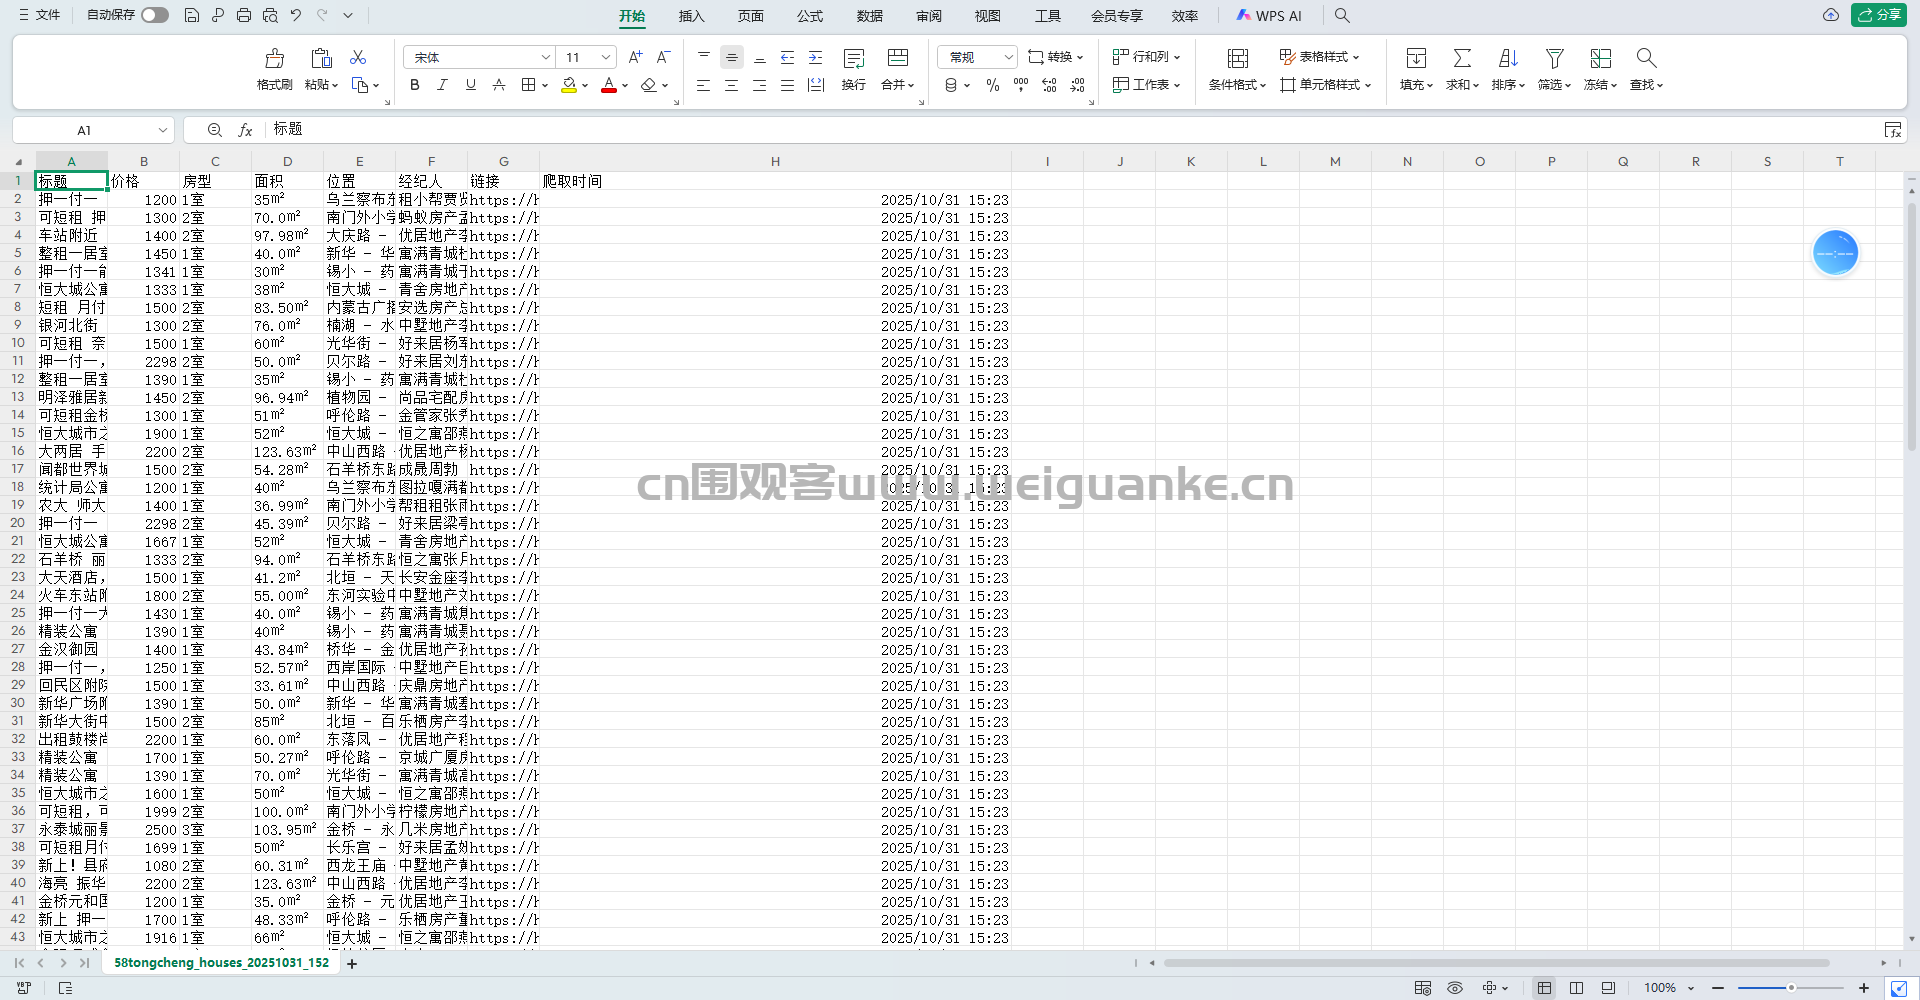1920x1000 pixels.
Task: Toggle the auto-save (自动保存) switch
Action: tap(155, 15)
